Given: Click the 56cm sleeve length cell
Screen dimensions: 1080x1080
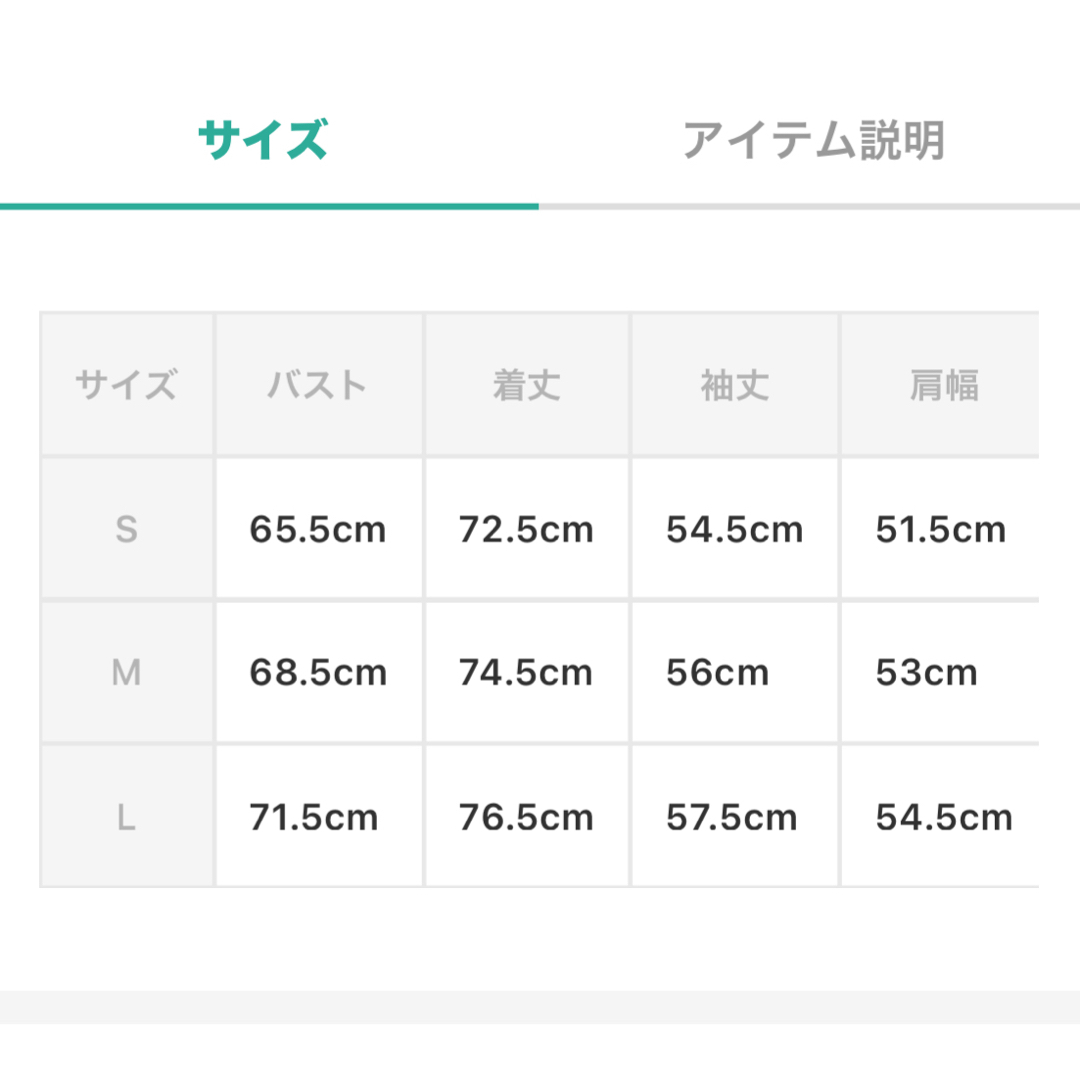Looking at the screenshot, I should tap(718, 673).
